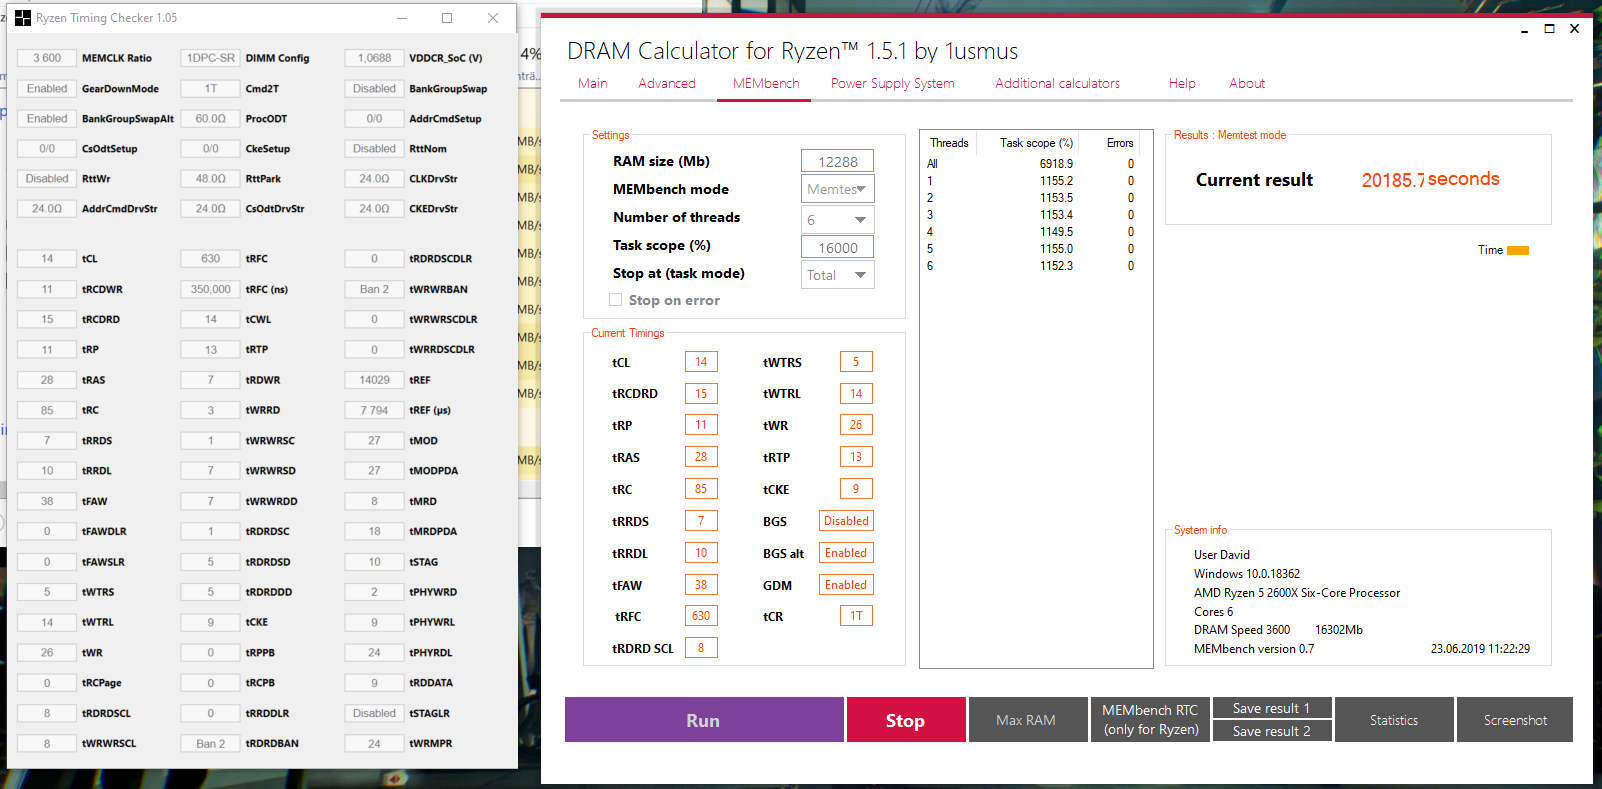Click the tCL value field in Current Timings
This screenshot has width=1602, height=789.
pos(701,362)
